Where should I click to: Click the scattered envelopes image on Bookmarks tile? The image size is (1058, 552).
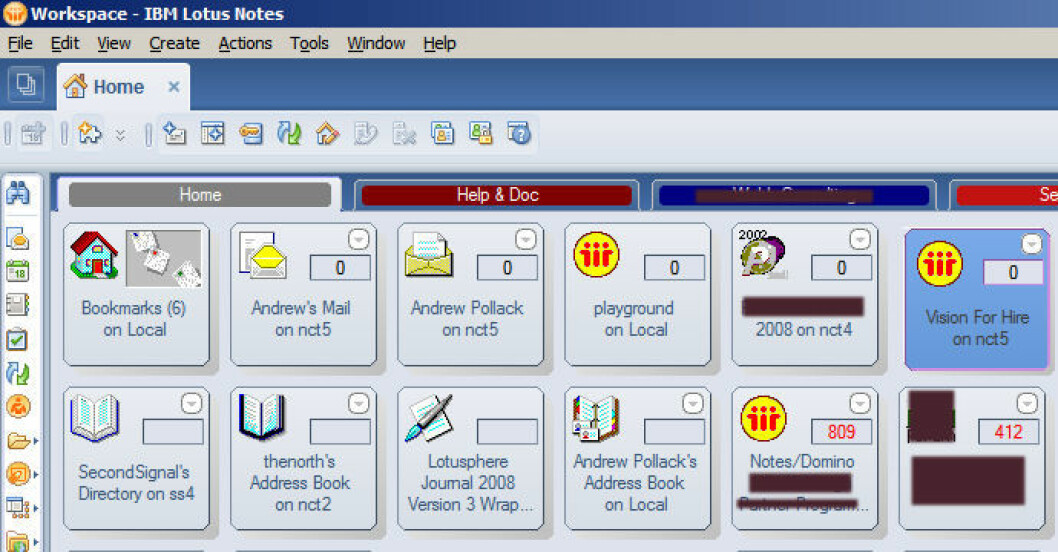click(164, 258)
